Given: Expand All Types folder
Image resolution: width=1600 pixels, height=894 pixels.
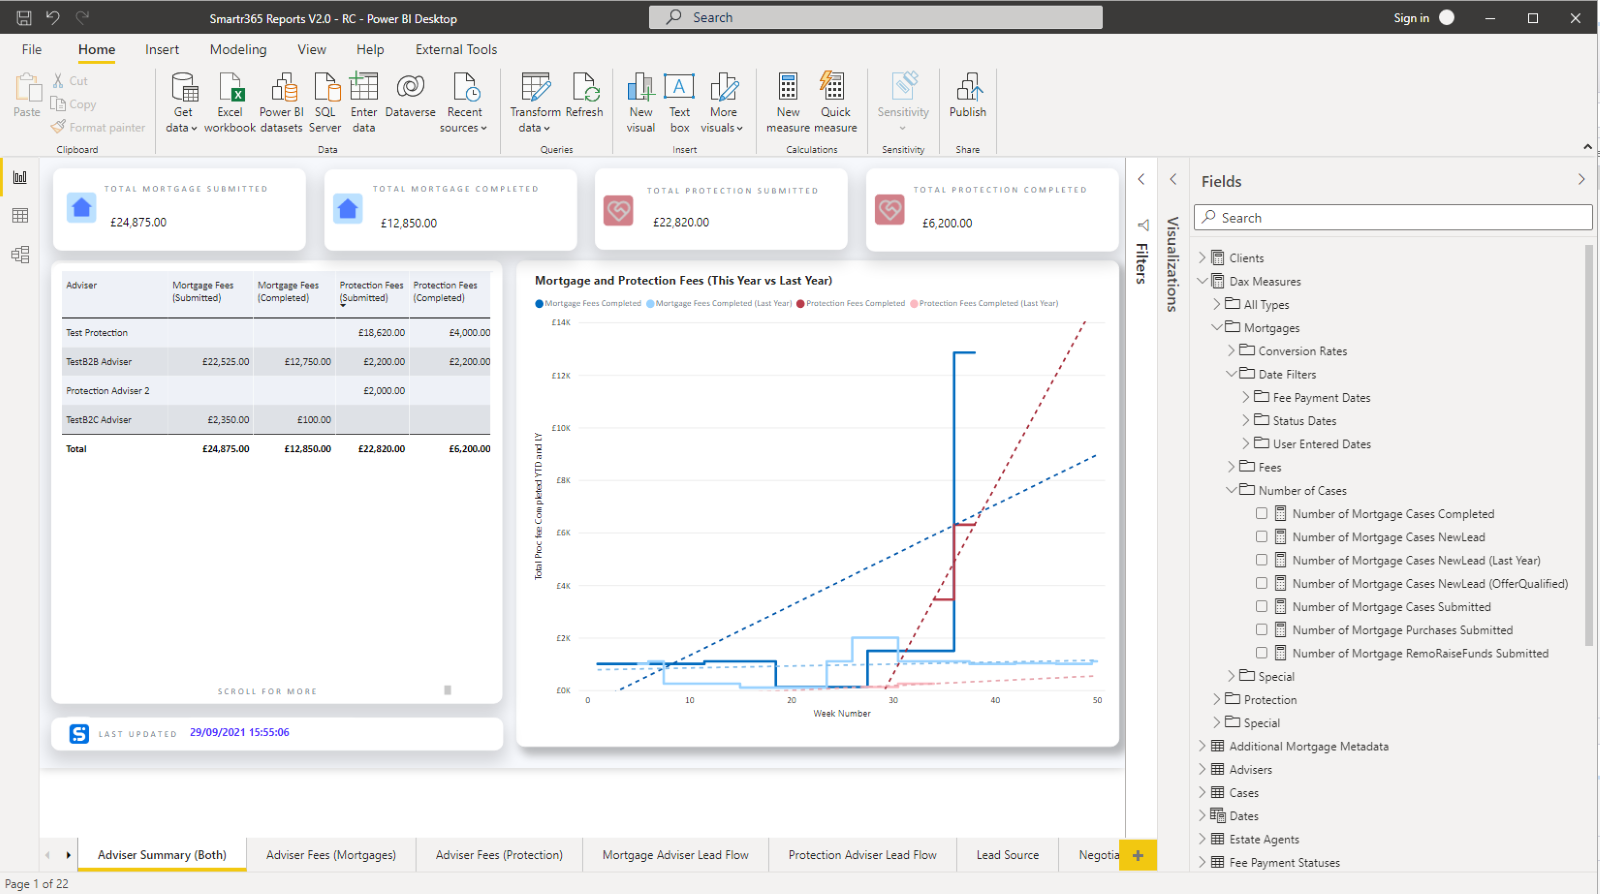Looking at the screenshot, I should 1217,304.
